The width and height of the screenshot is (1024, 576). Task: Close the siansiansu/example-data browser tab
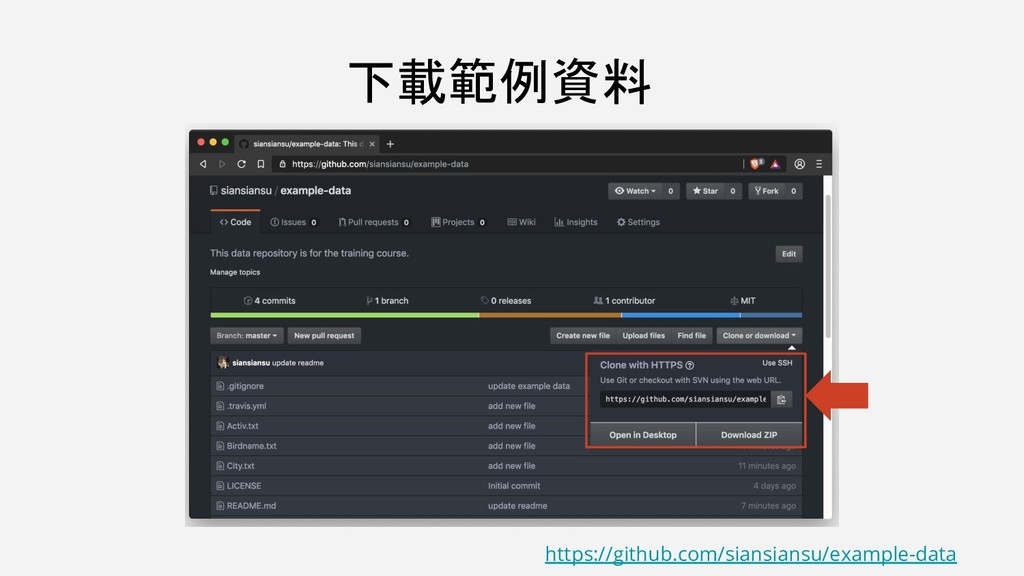pos(372,144)
